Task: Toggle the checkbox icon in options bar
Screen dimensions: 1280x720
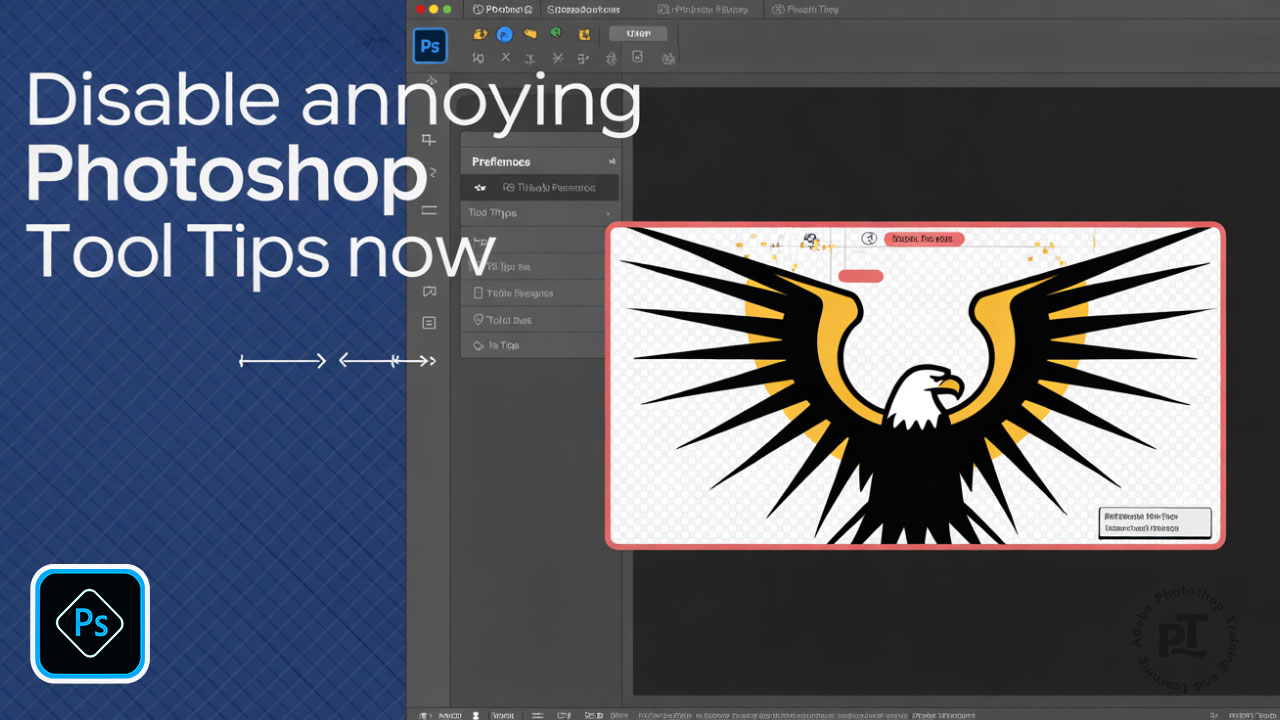Action: point(637,58)
